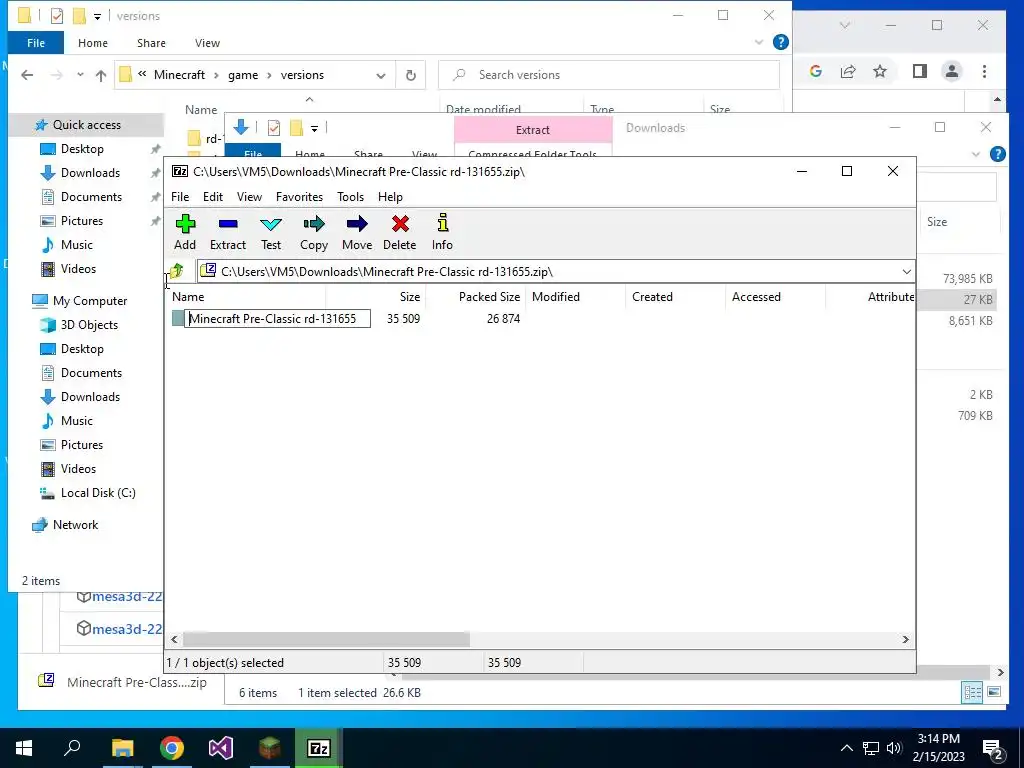The width and height of the screenshot is (1024, 768).
Task: Click the 7-Zip Extract toolbar icon
Action: pyautogui.click(x=228, y=232)
